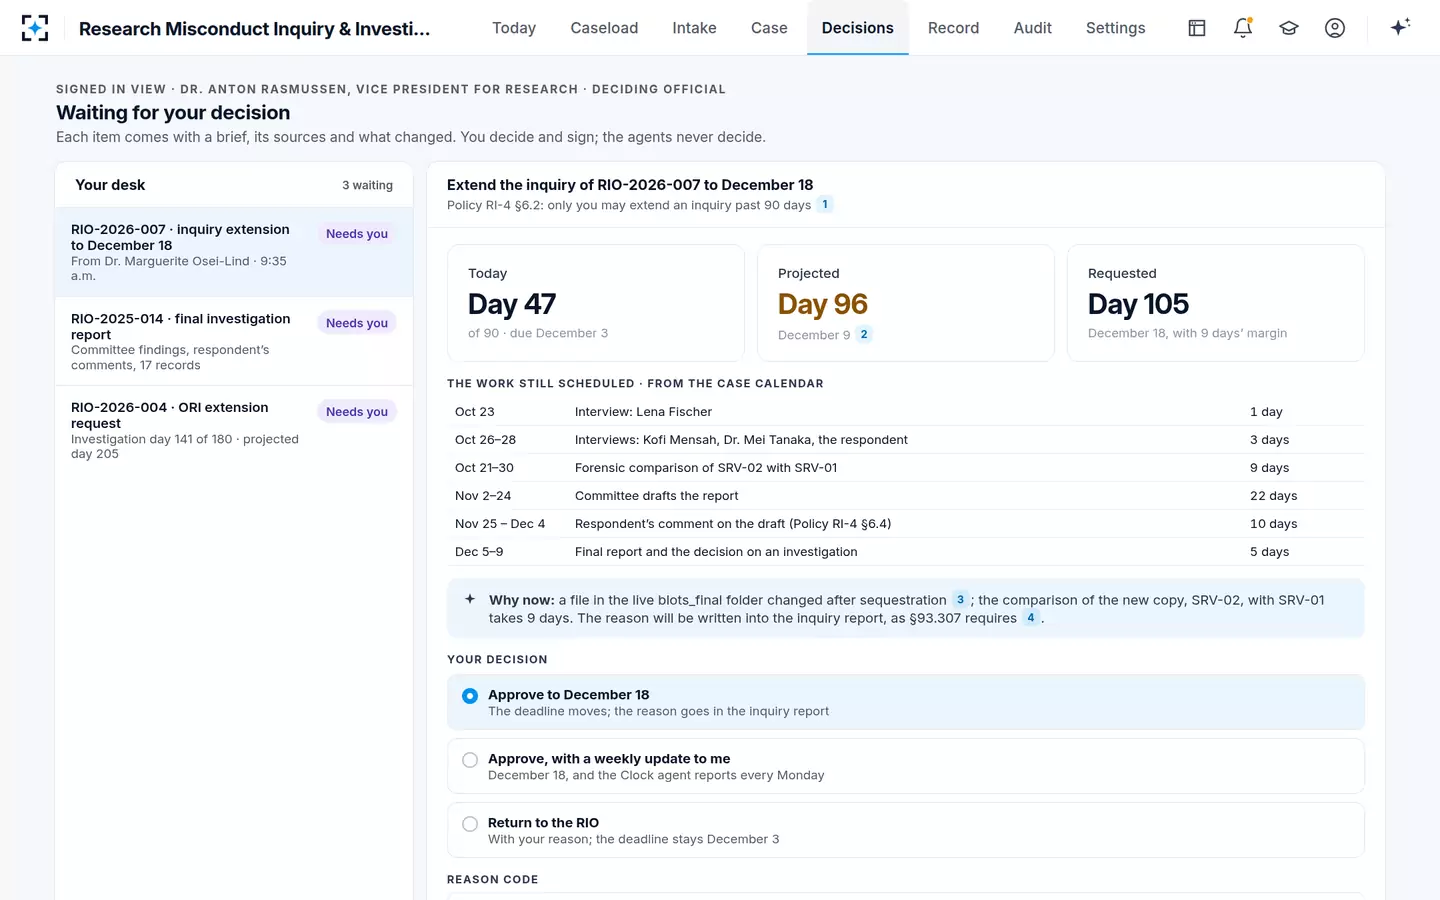Launch the AI assistant sparkle icon
The height and width of the screenshot is (900, 1440).
[x=1400, y=27]
